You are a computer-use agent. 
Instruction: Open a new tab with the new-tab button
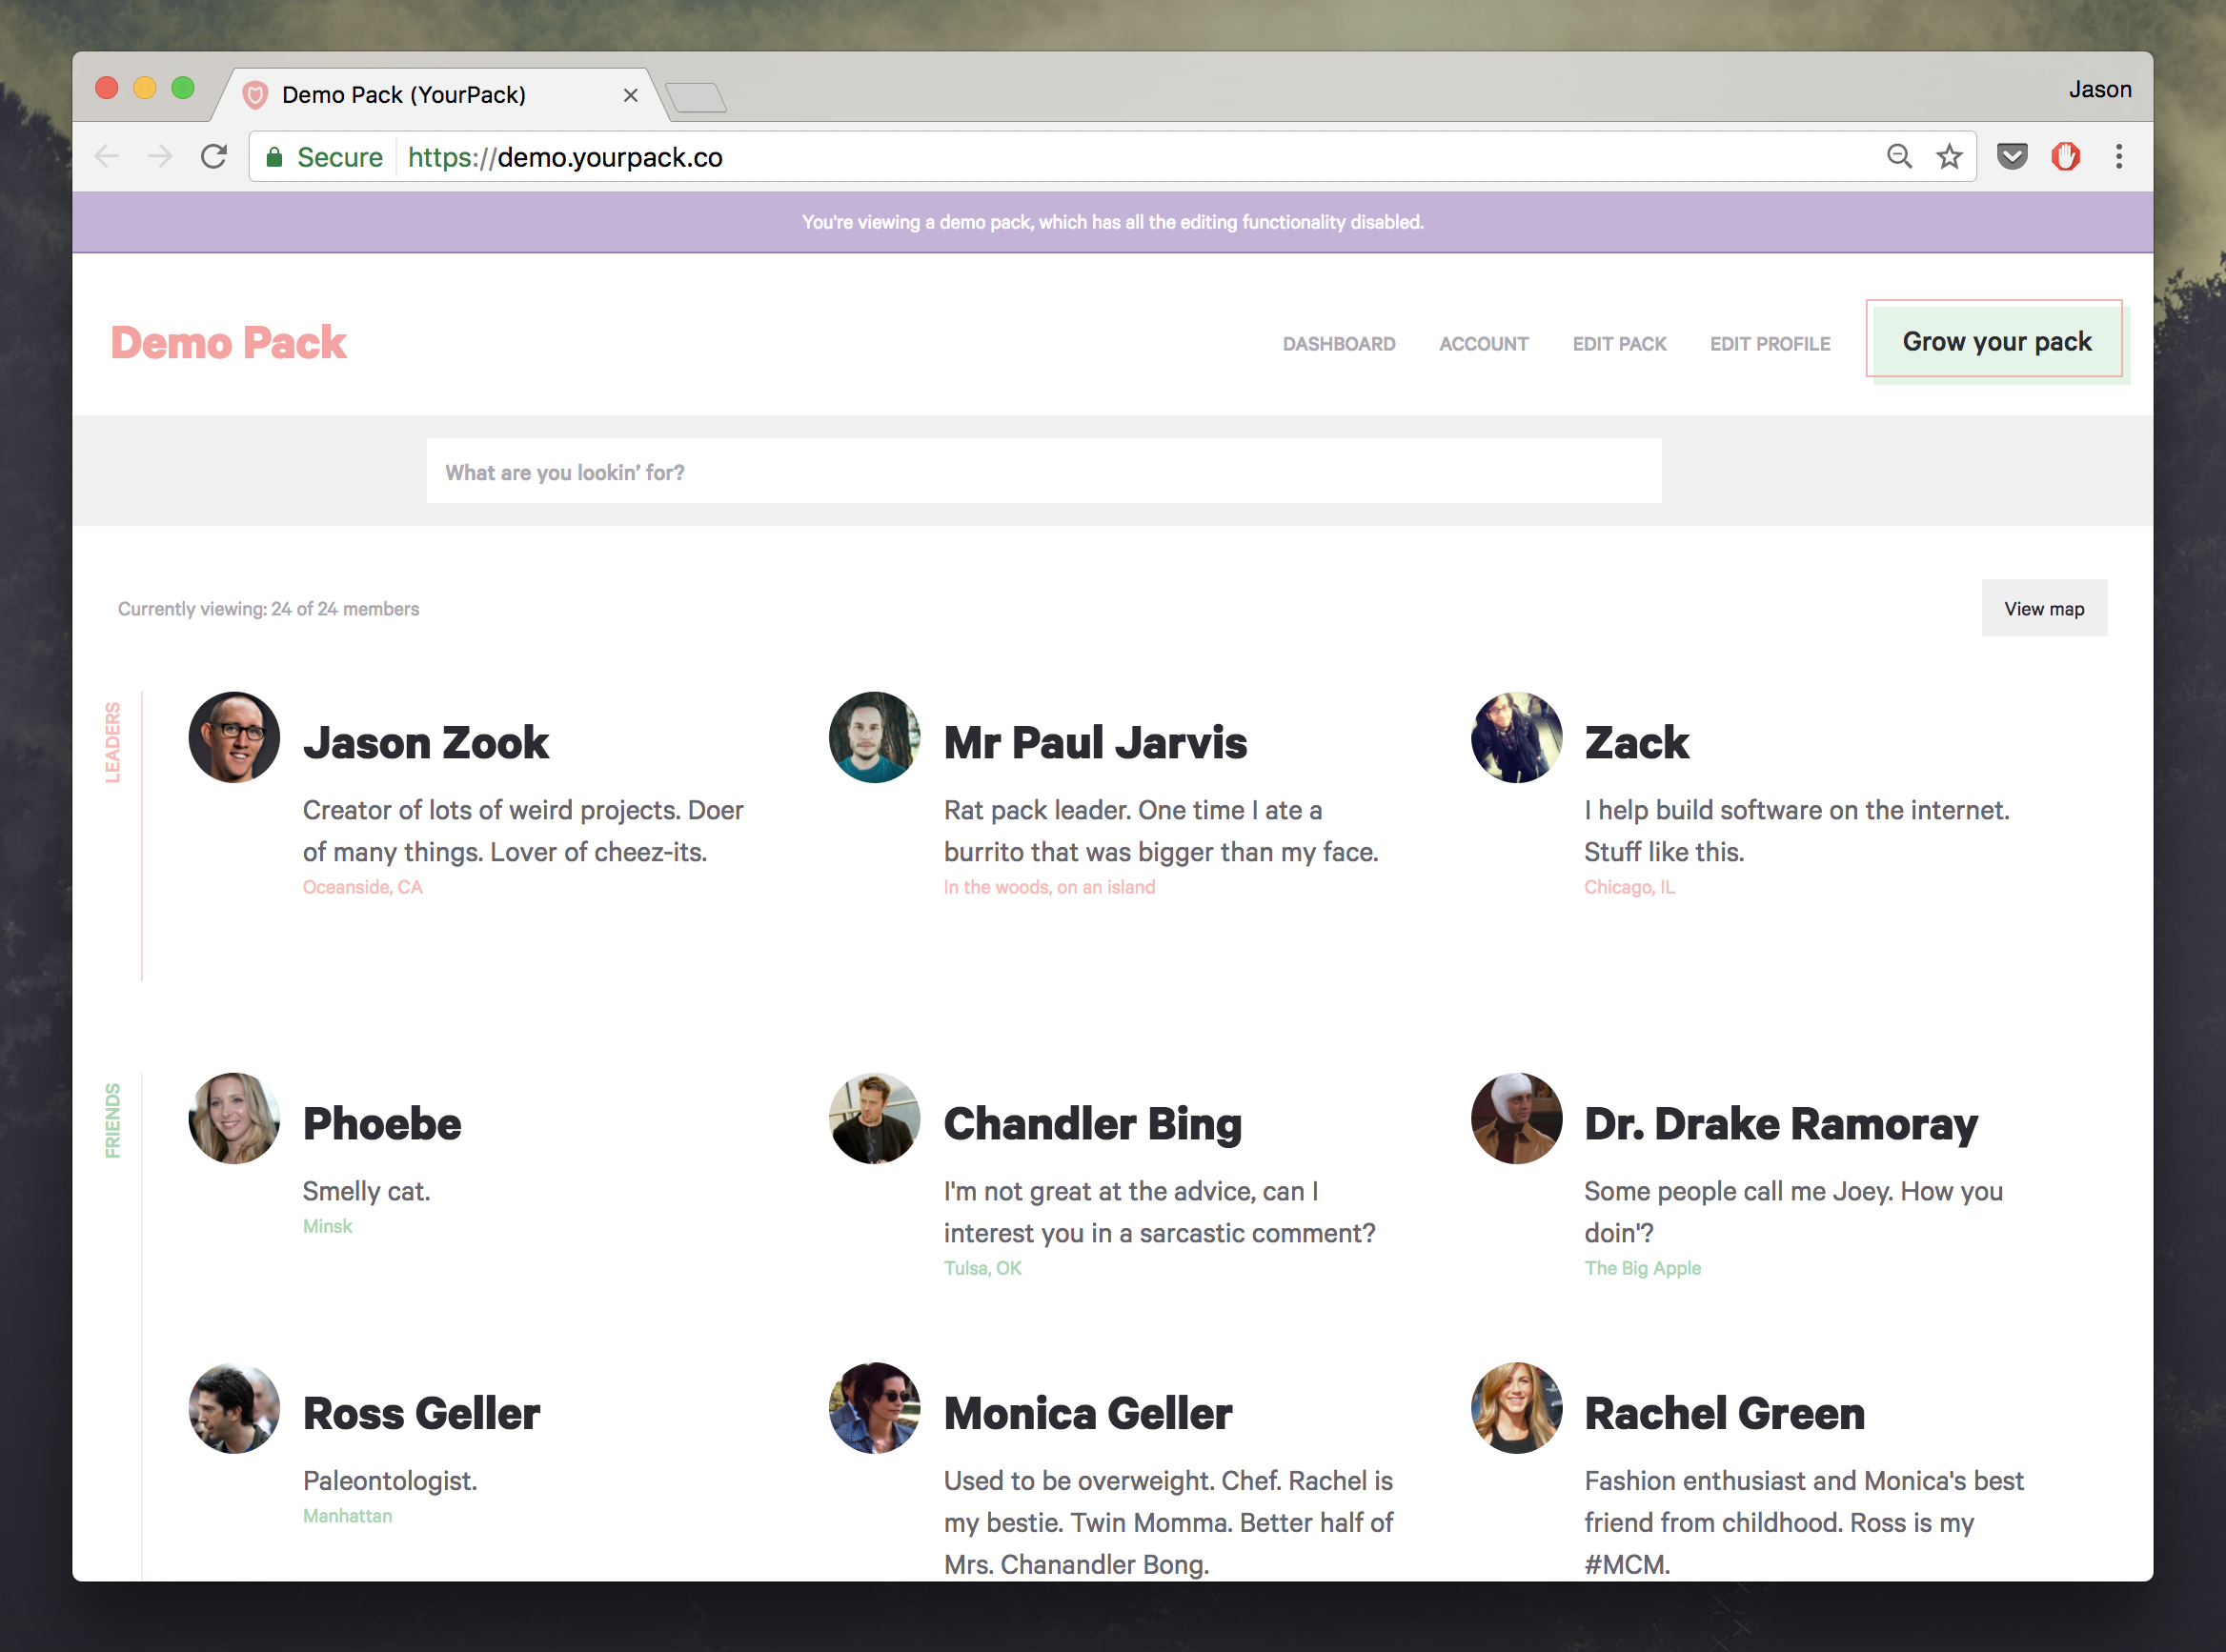(696, 97)
